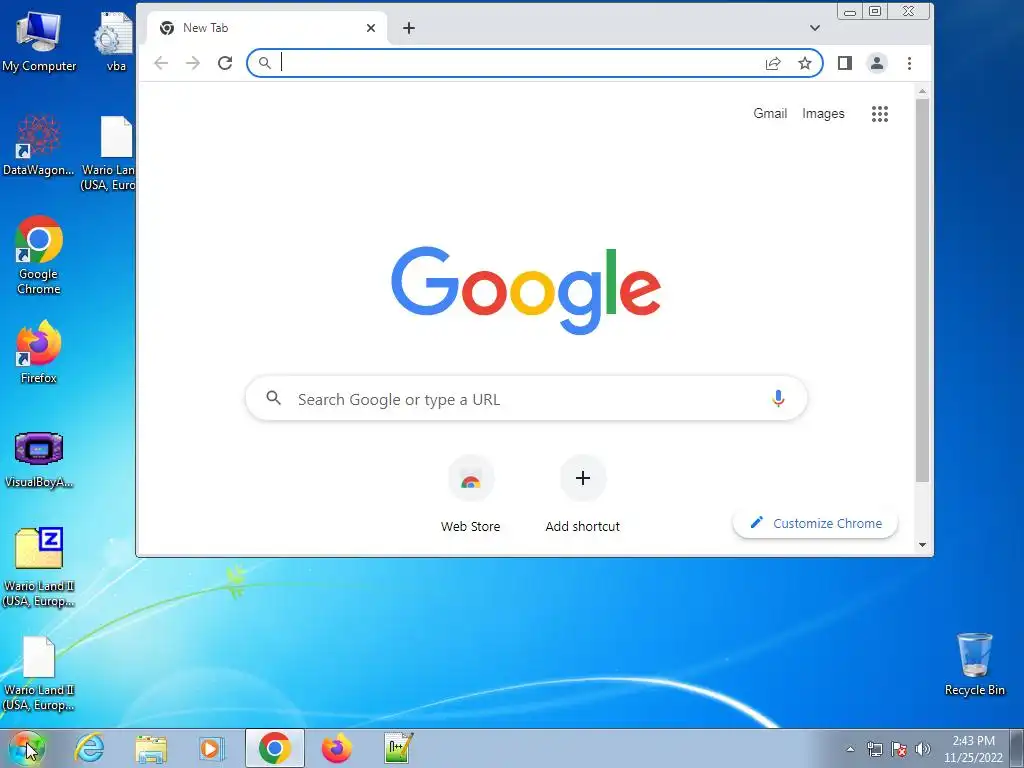Click the network tray icon
The height and width of the screenshot is (768, 1024).
874,750
